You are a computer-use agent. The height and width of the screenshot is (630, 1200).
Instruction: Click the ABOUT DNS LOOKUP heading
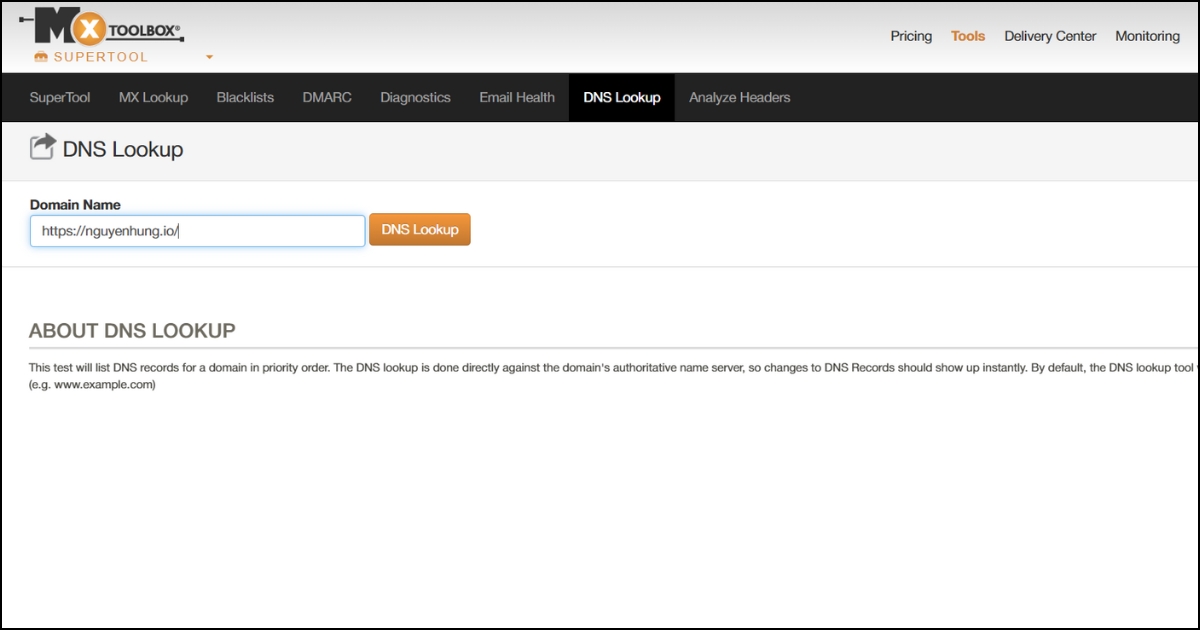point(132,331)
